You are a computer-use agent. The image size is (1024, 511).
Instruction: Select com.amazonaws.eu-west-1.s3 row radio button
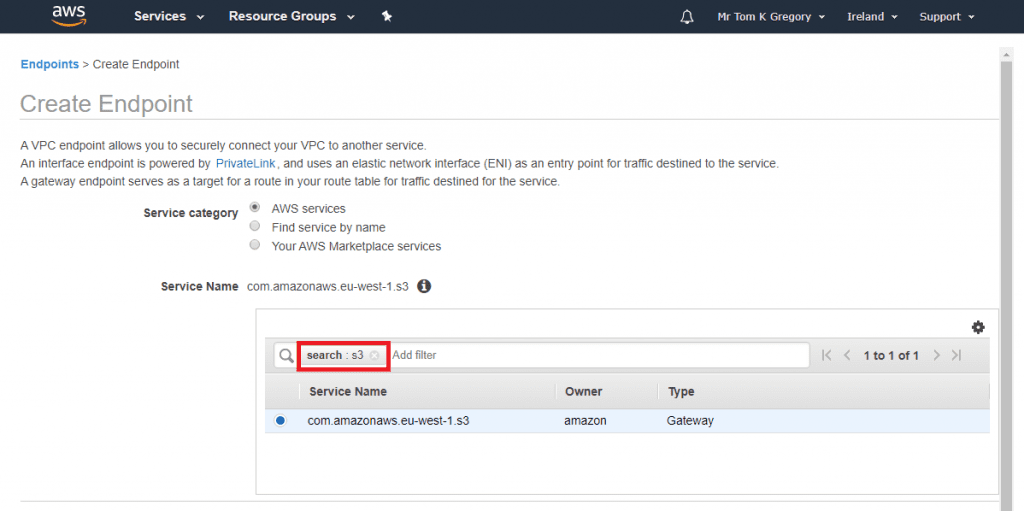coord(280,421)
